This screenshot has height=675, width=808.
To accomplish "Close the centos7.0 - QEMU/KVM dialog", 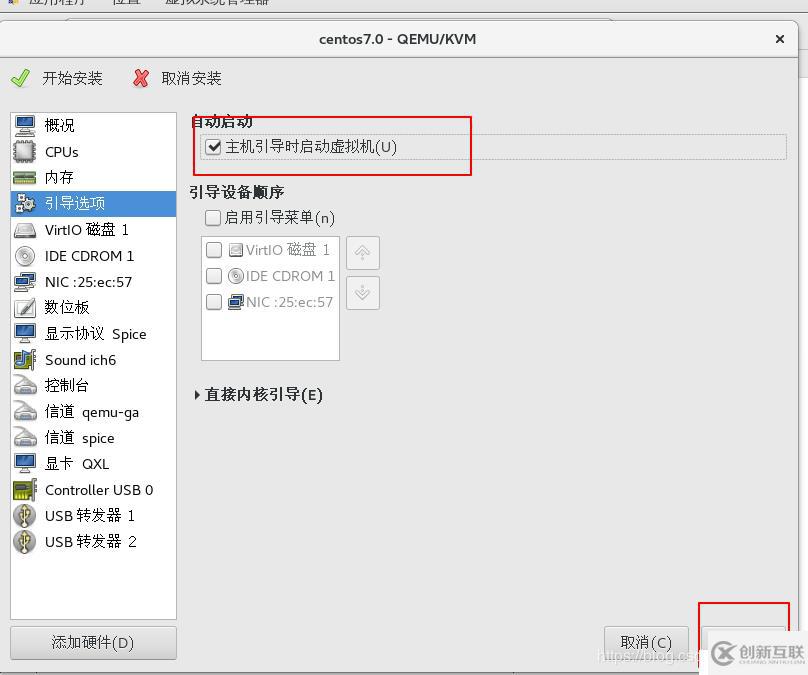I will click(x=780, y=39).
